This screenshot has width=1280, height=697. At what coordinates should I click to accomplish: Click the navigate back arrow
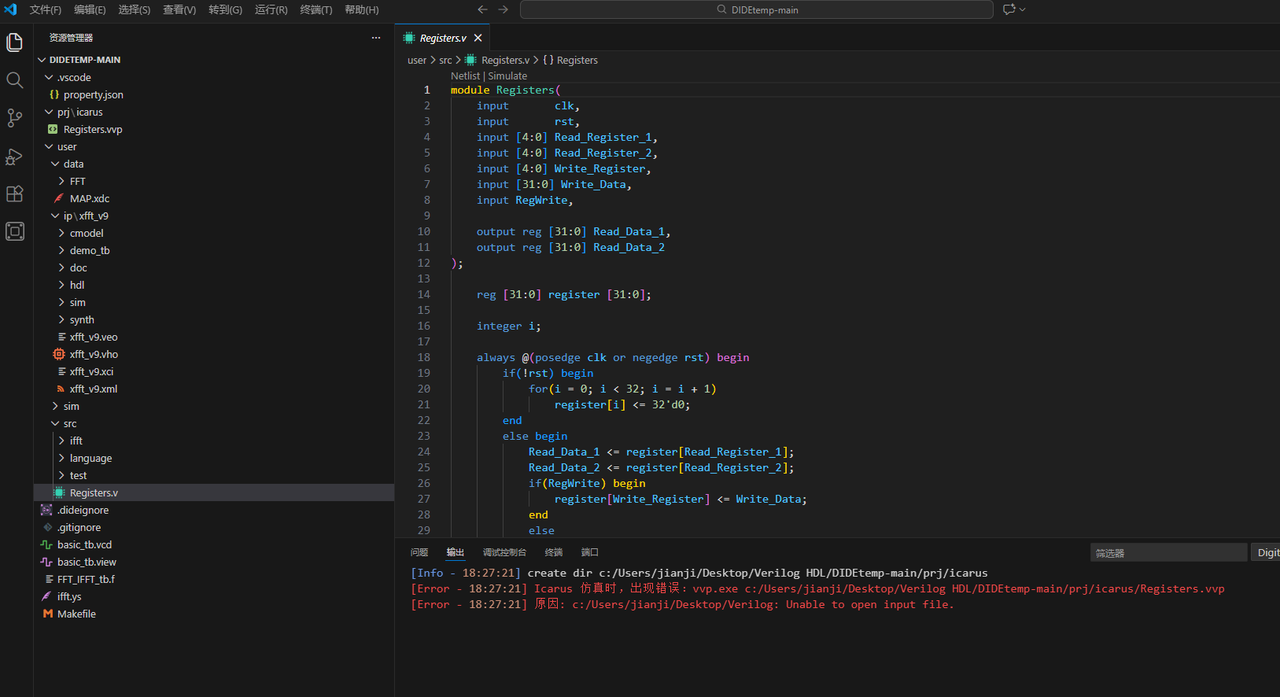click(x=482, y=9)
